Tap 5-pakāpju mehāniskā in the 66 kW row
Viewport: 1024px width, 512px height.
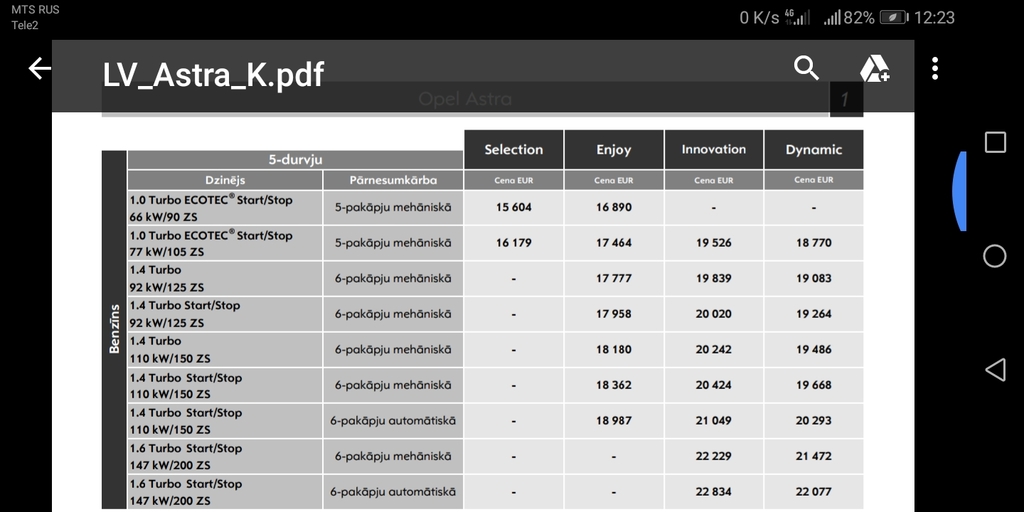click(x=393, y=208)
